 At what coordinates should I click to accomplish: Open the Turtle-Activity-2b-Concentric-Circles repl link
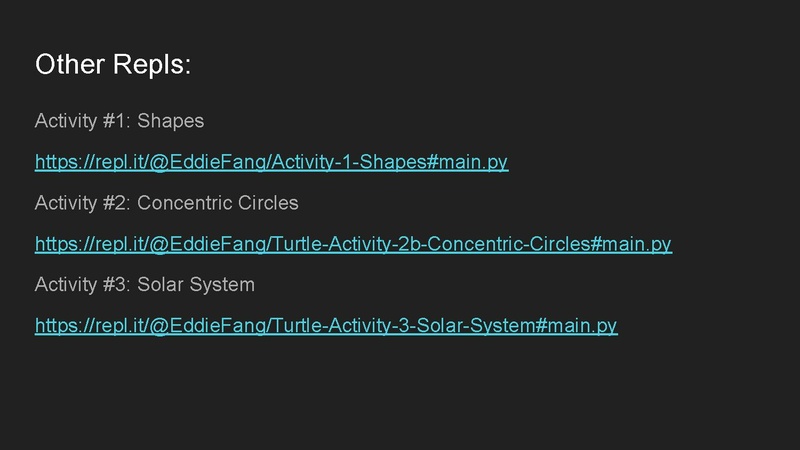[353, 244]
